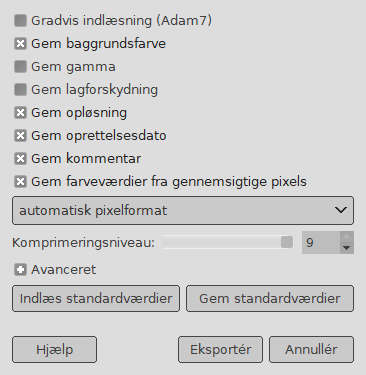Click Gem standardværdier button
The width and height of the screenshot is (366, 375).
(270, 298)
